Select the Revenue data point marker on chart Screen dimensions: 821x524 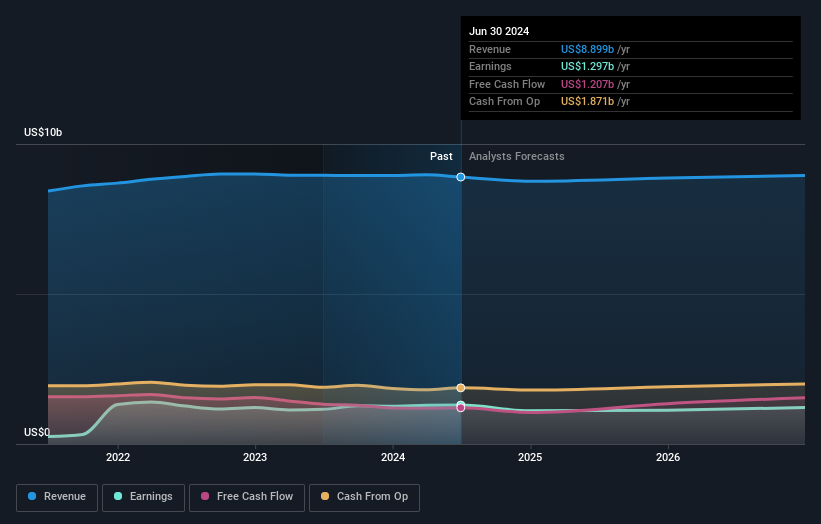(x=461, y=177)
